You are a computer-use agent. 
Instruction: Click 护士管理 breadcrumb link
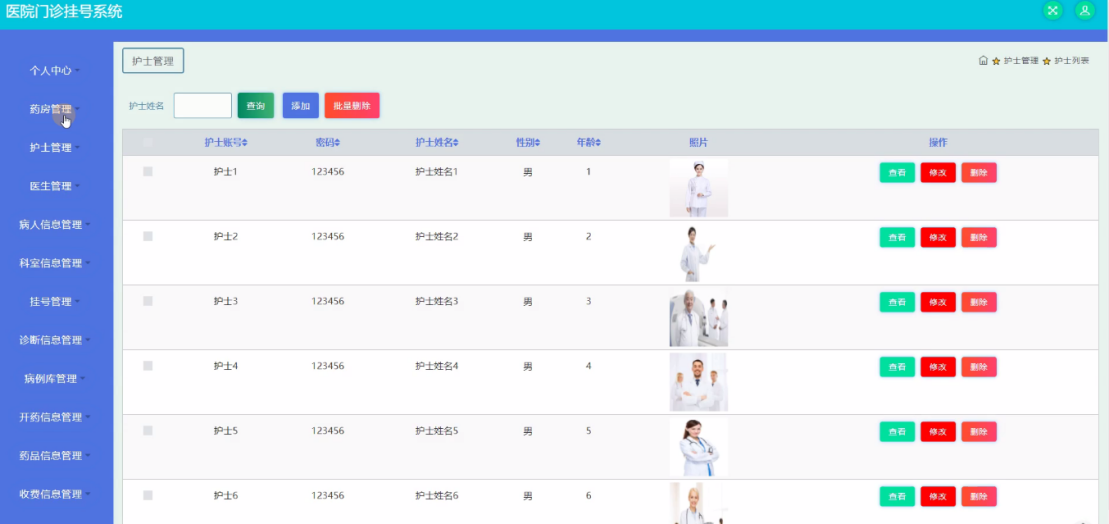[1021, 61]
